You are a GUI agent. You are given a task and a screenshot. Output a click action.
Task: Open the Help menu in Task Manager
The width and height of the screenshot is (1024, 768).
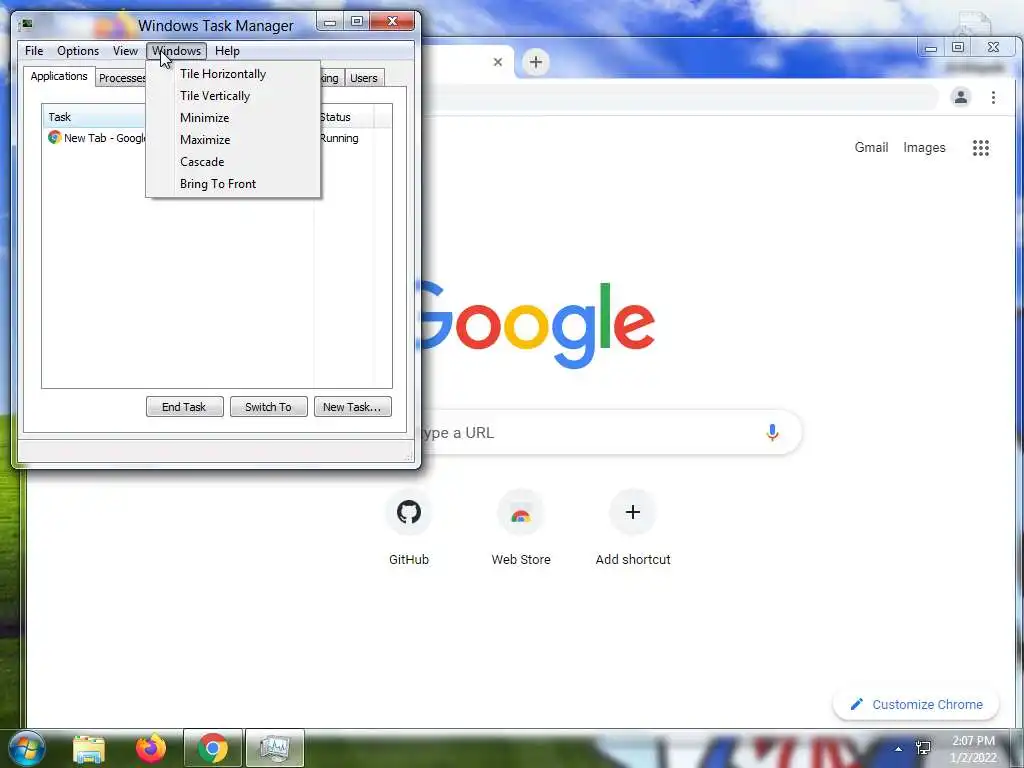coord(227,51)
